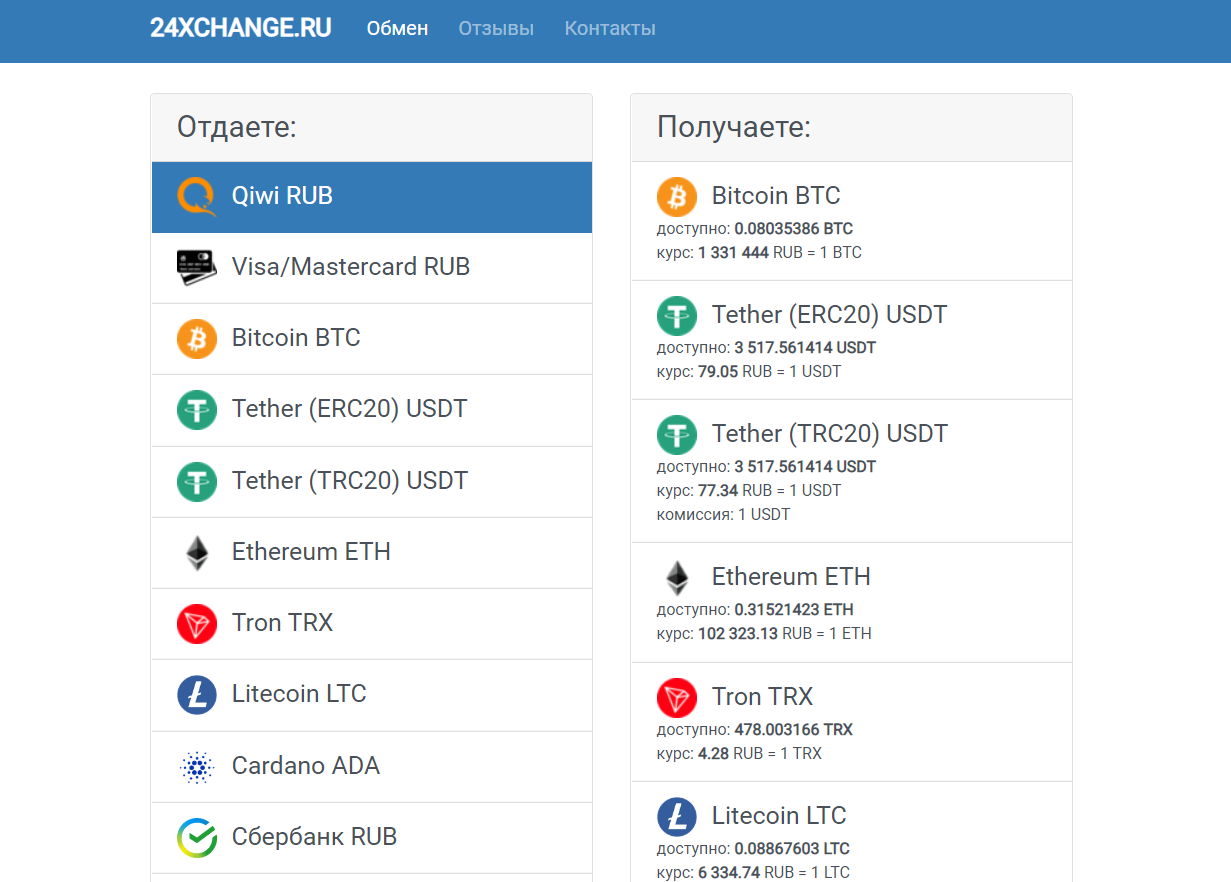Click Bitcoin icon in Получаете list
Viewport: 1231px width, 882px height.
(x=677, y=196)
